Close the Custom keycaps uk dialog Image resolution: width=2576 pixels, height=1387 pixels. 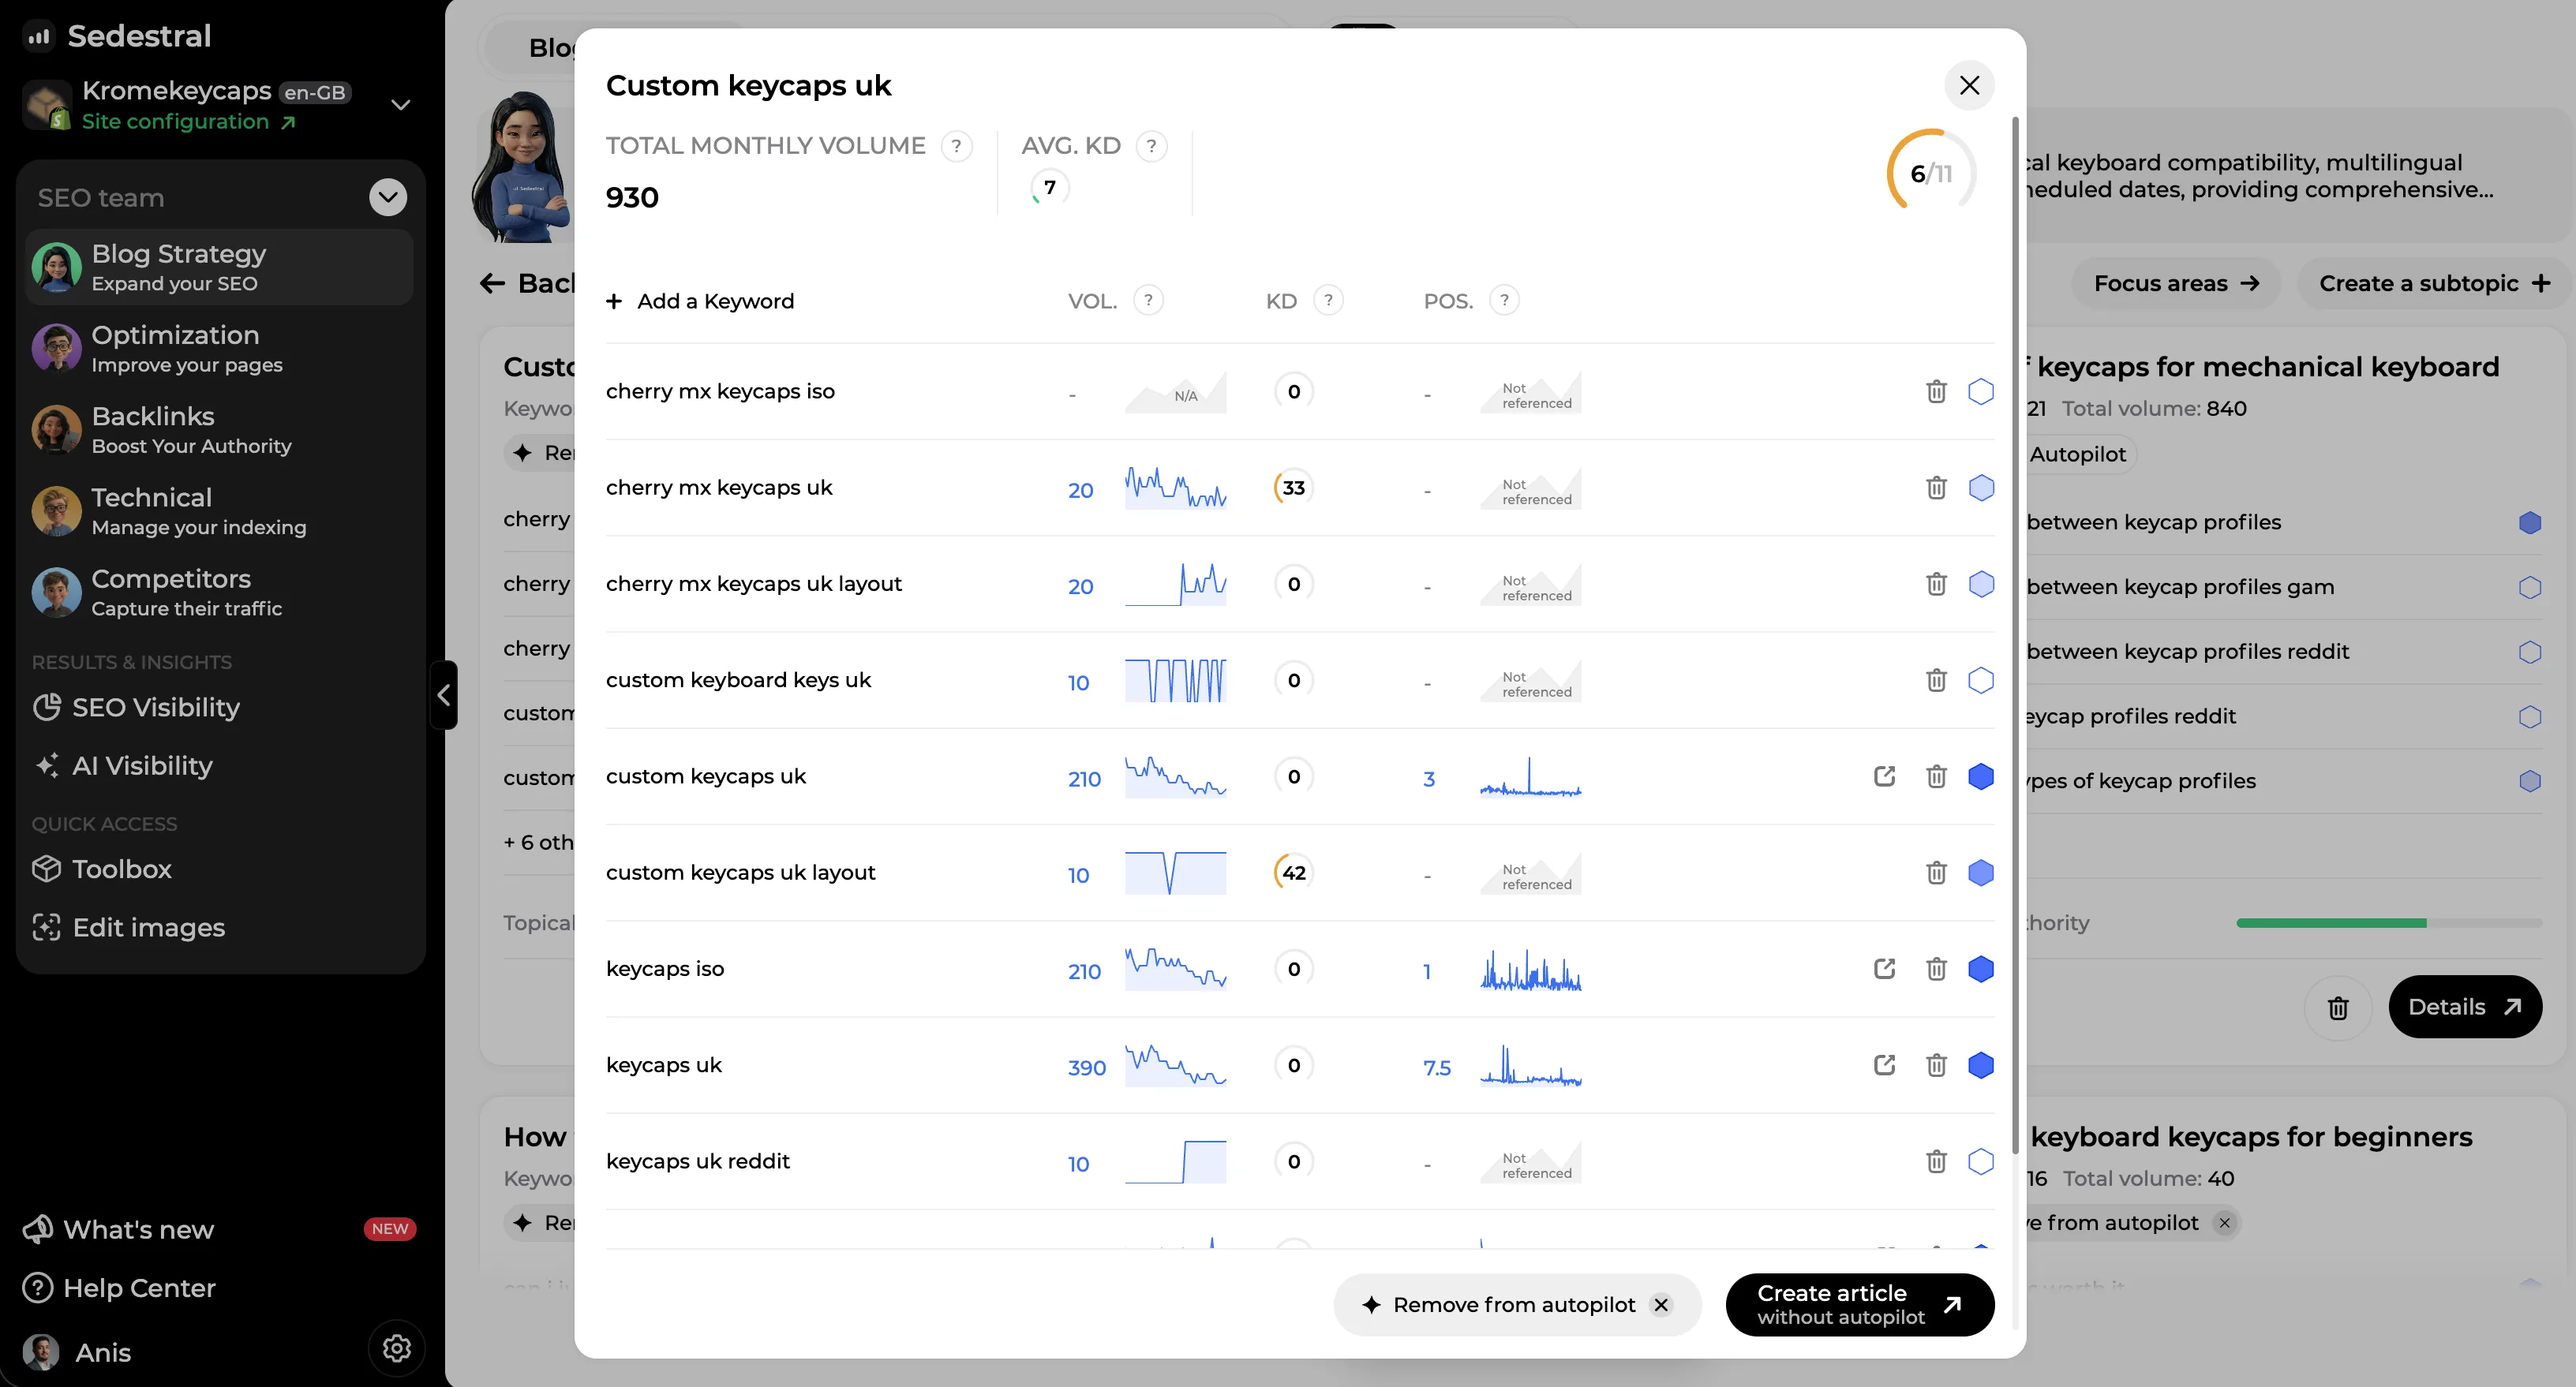(x=1969, y=86)
